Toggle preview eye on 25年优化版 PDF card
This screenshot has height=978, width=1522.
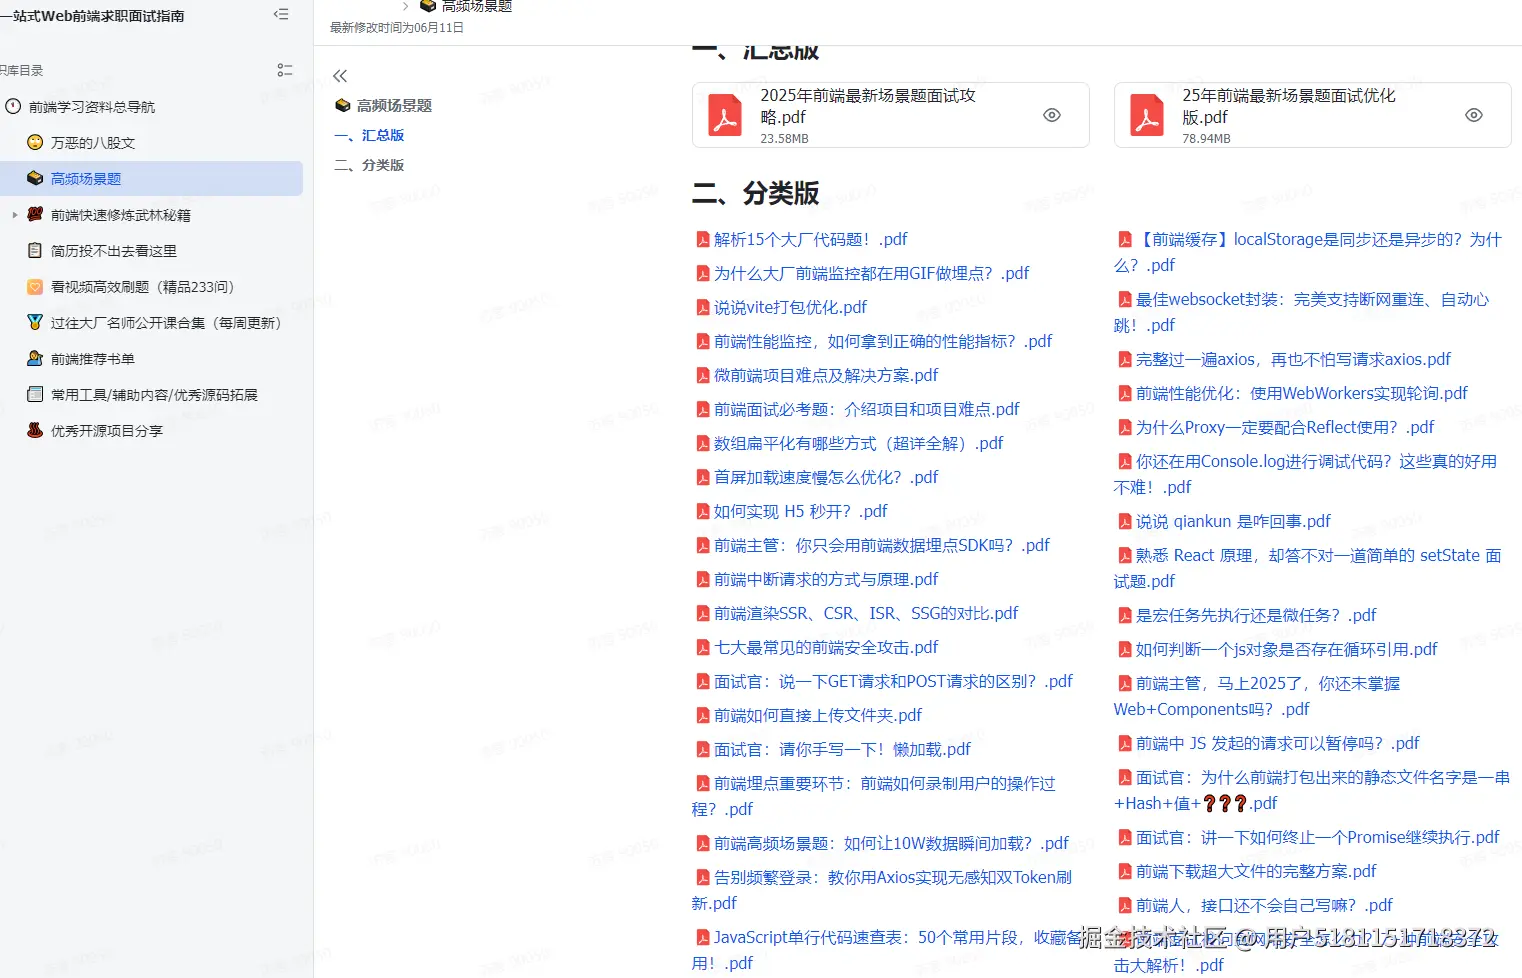pos(1473,114)
